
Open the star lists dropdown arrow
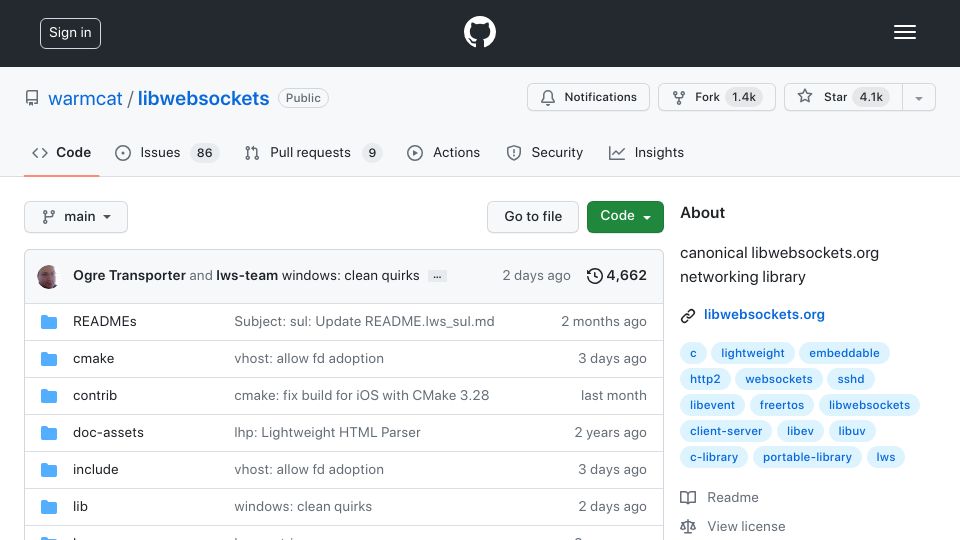(918, 97)
